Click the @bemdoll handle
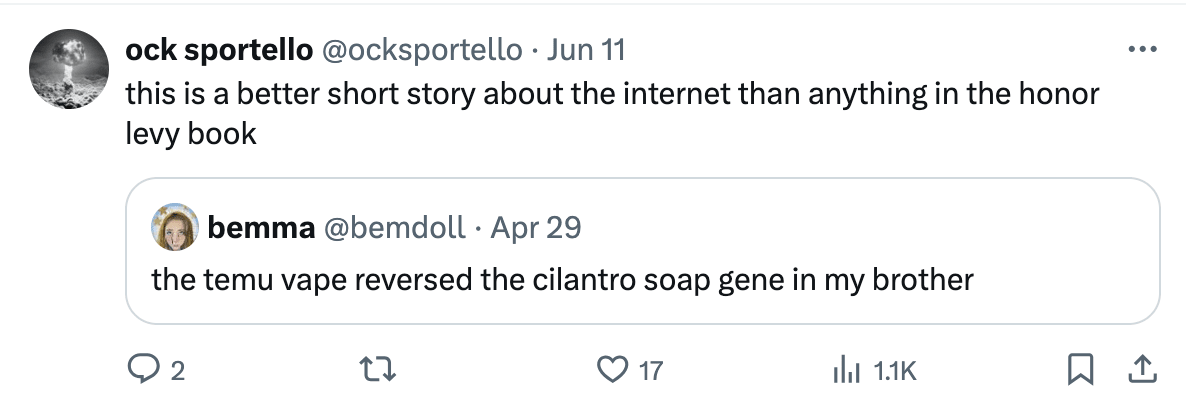The height and width of the screenshot is (408, 1186). click(x=393, y=228)
